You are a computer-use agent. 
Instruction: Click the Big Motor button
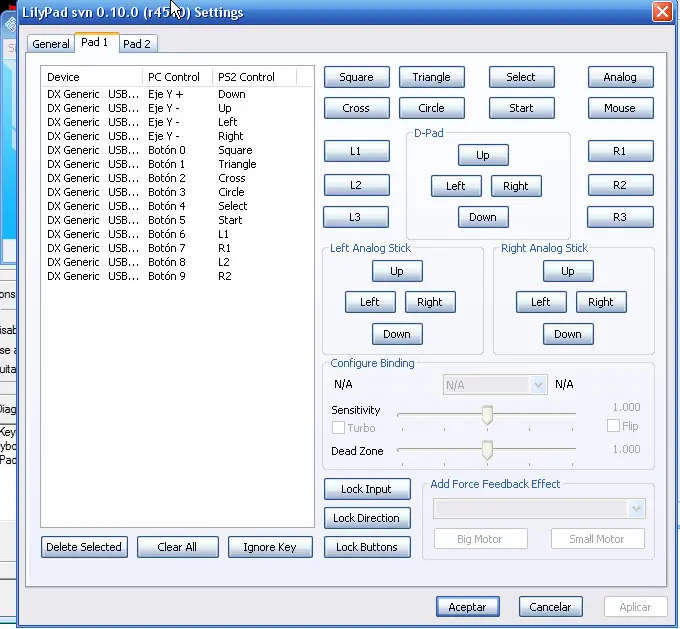pyautogui.click(x=481, y=539)
